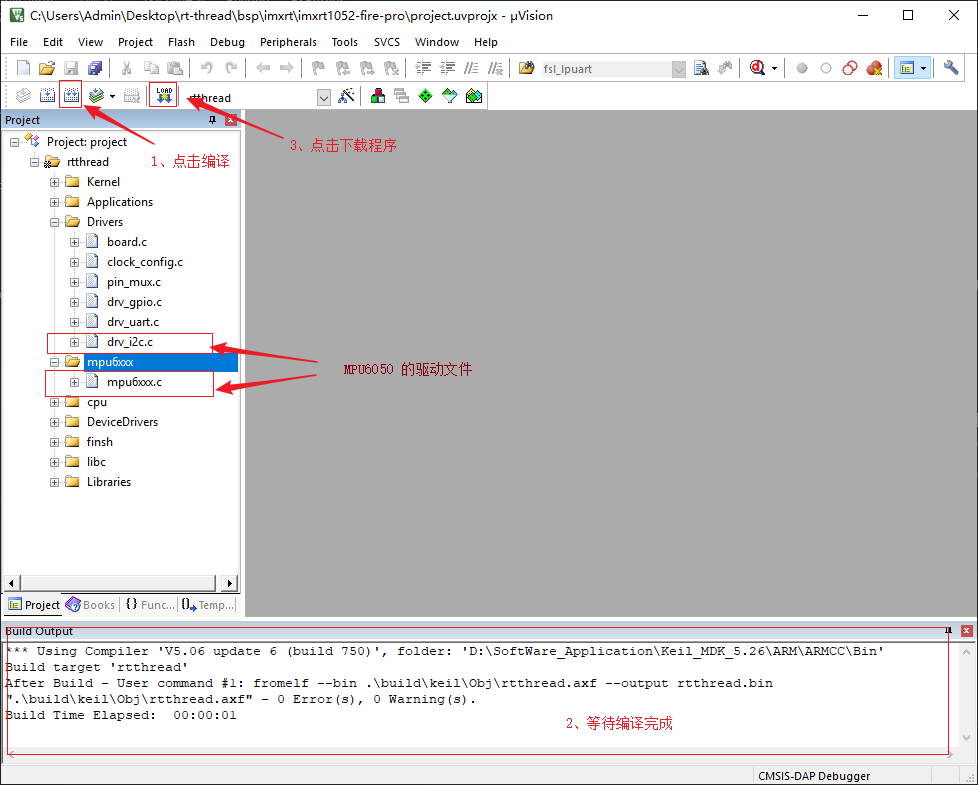Screen dimensions: 978x785
Task: Click the Rebuild all target files icon
Action: coord(71,96)
